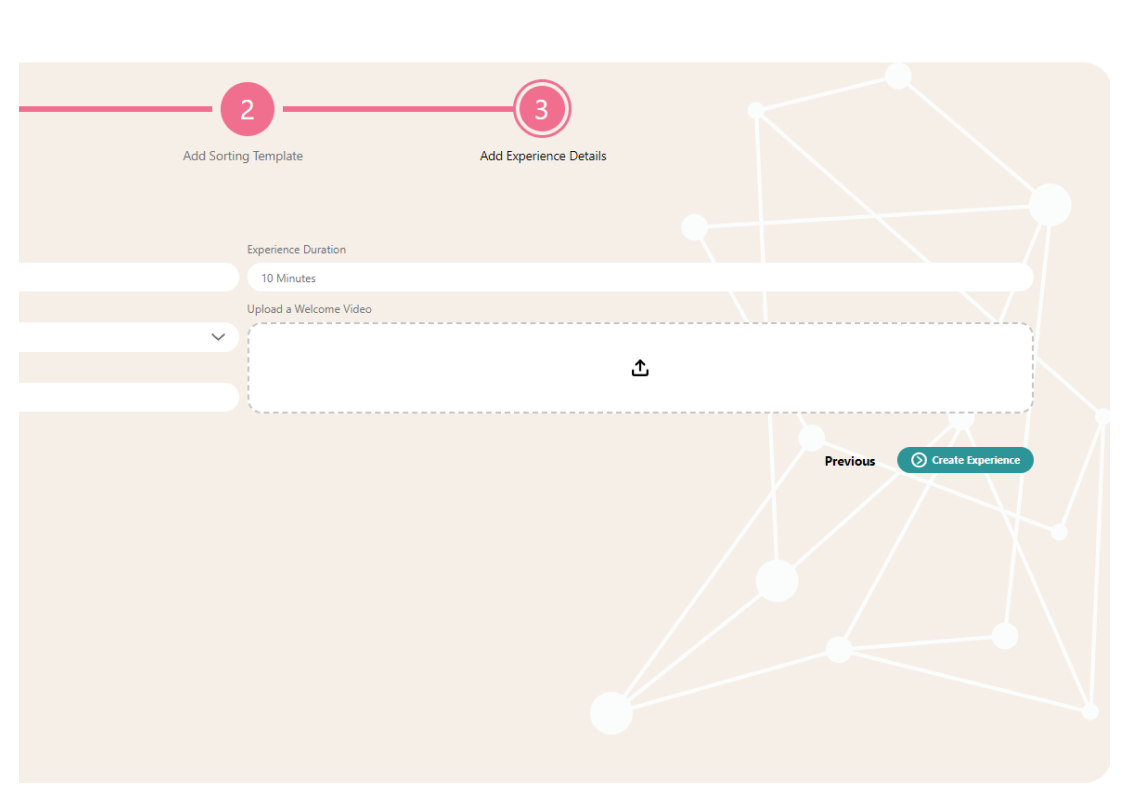Click the Experience Duration field showing 10 Minutes
This screenshot has width=1130, height=811.
(x=640, y=278)
